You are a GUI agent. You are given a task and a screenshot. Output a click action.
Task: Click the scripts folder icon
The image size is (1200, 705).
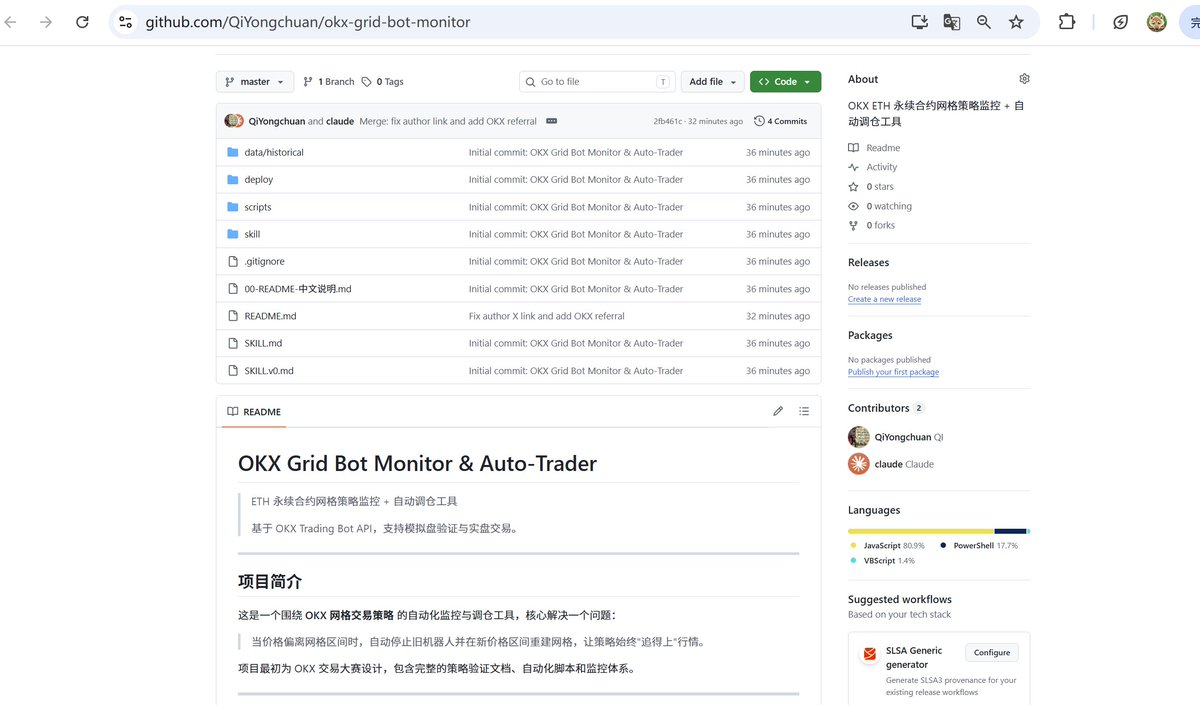pos(233,207)
